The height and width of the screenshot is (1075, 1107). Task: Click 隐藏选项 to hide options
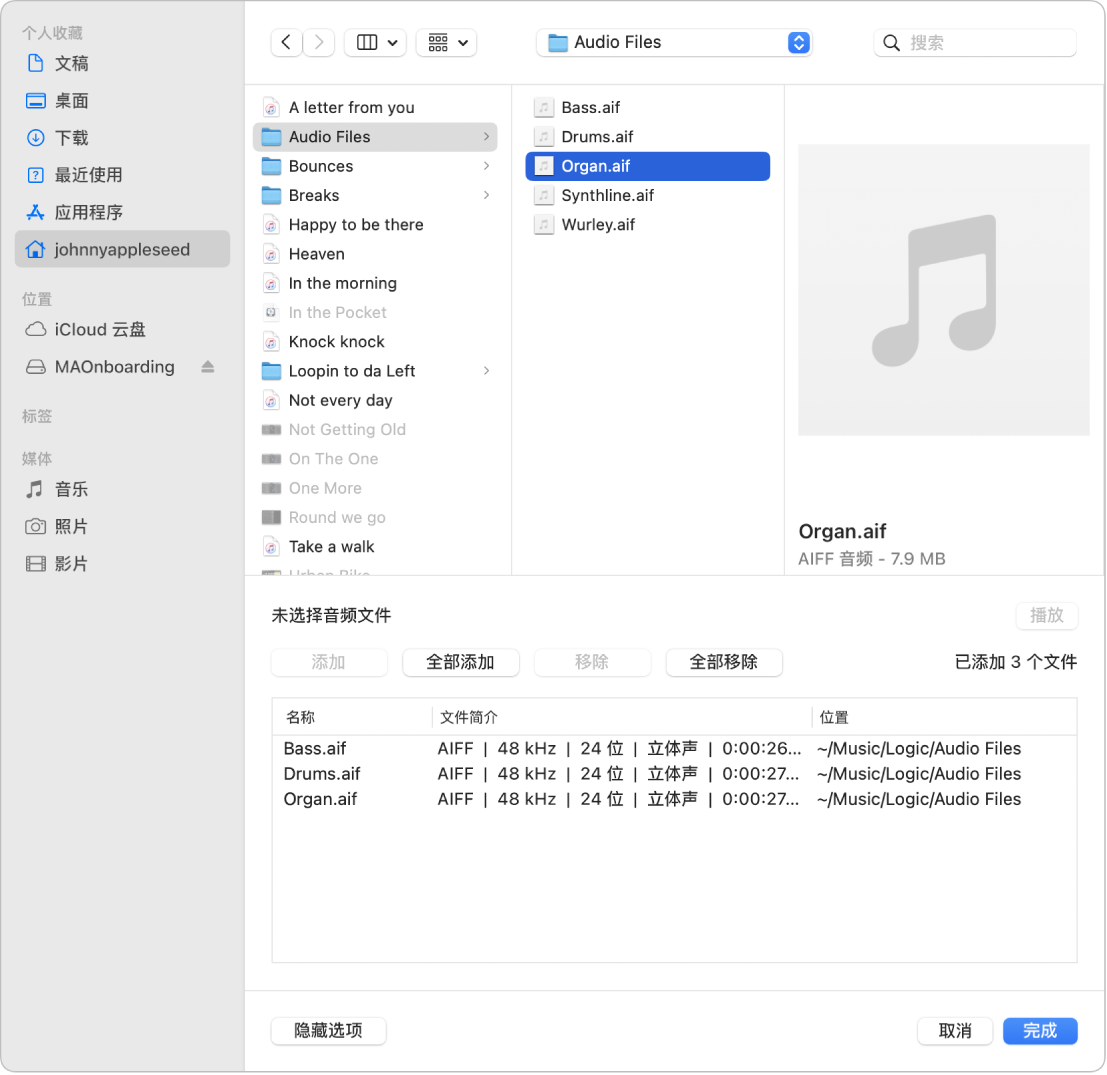[328, 1031]
